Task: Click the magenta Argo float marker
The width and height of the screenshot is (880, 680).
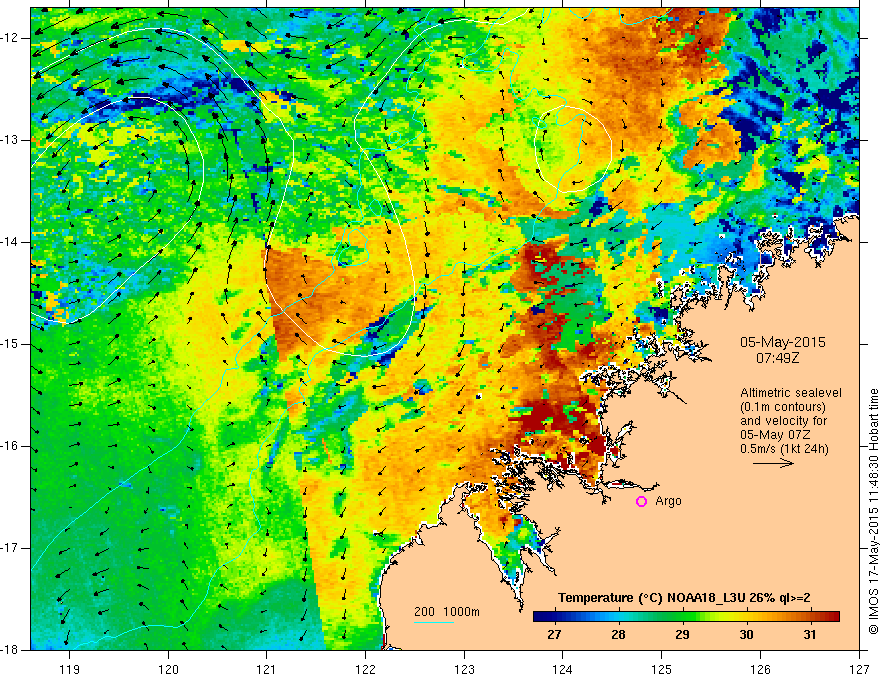Action: (641, 502)
